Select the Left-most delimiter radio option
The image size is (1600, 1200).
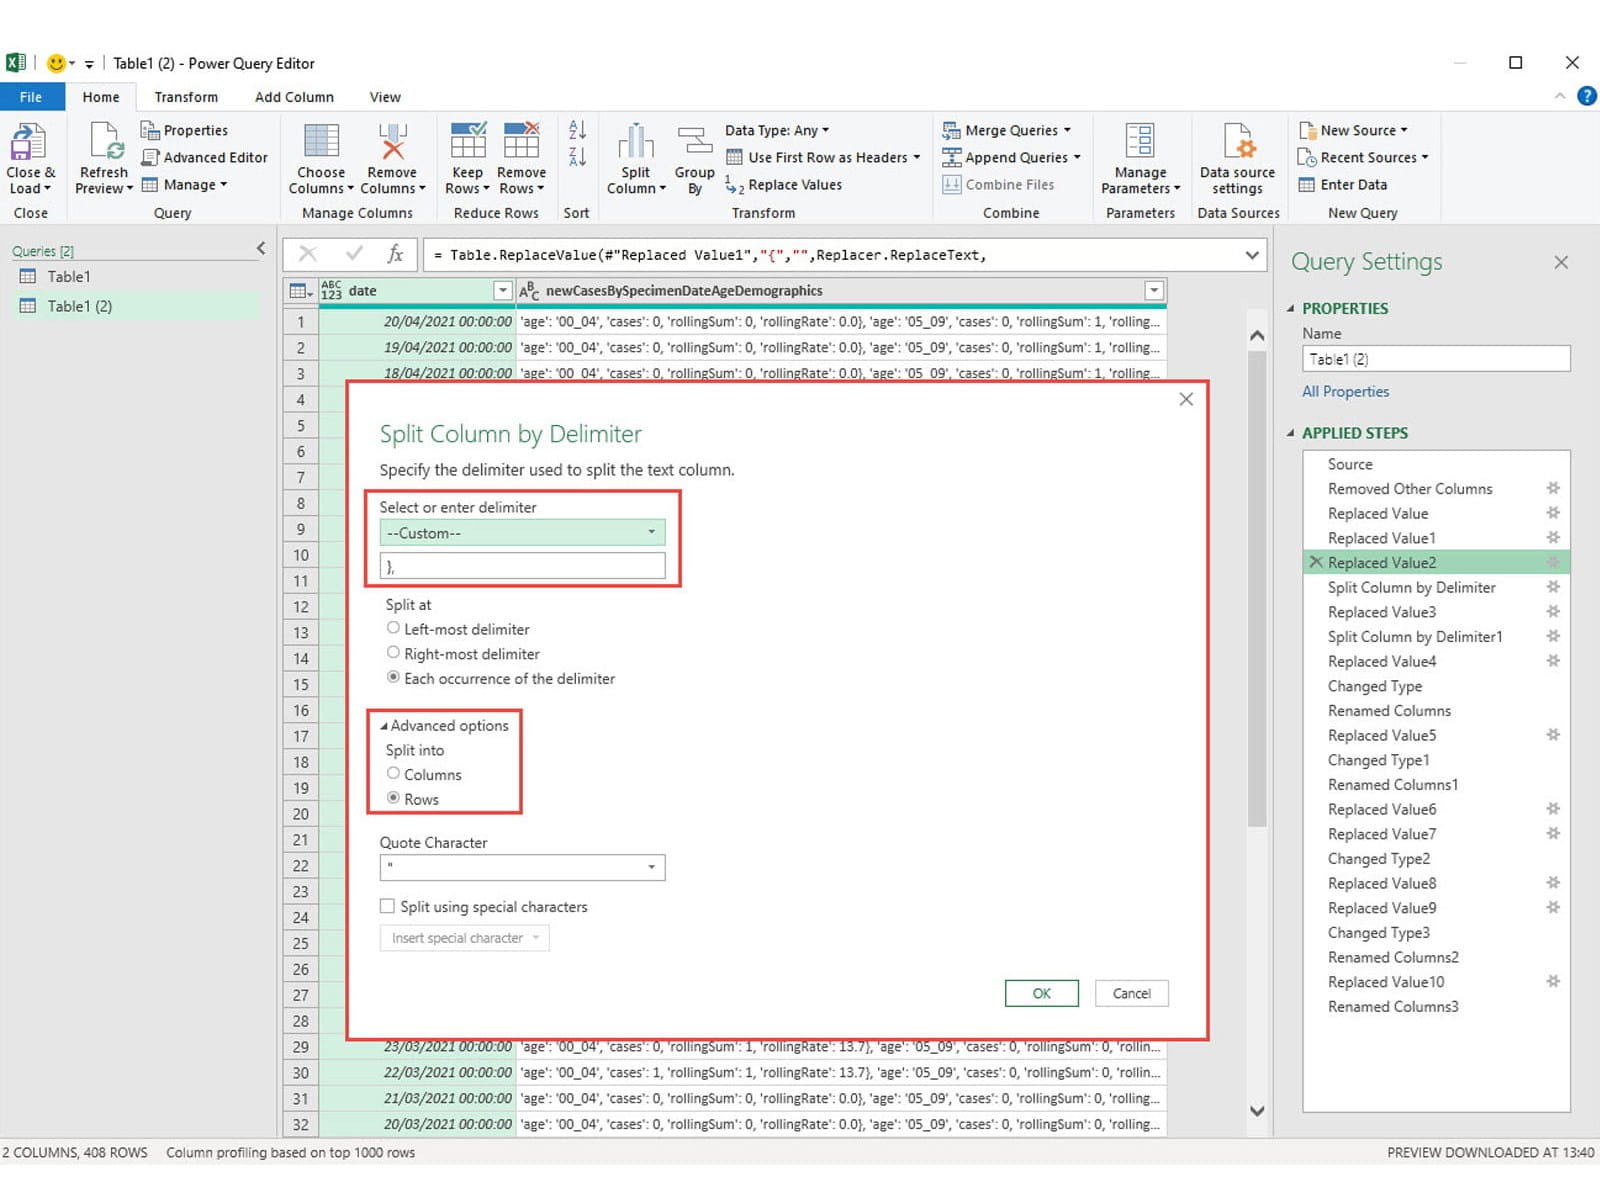click(x=393, y=629)
